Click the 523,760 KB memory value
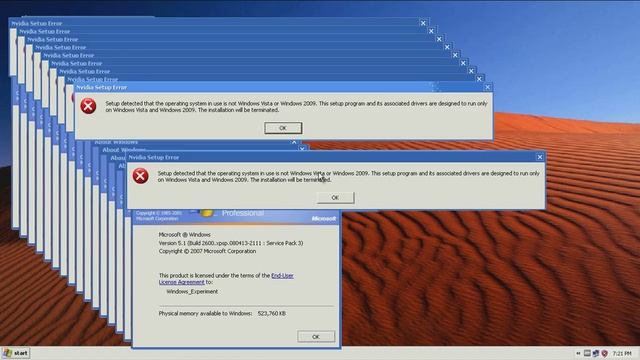The image size is (640, 360). pyautogui.click(x=271, y=313)
